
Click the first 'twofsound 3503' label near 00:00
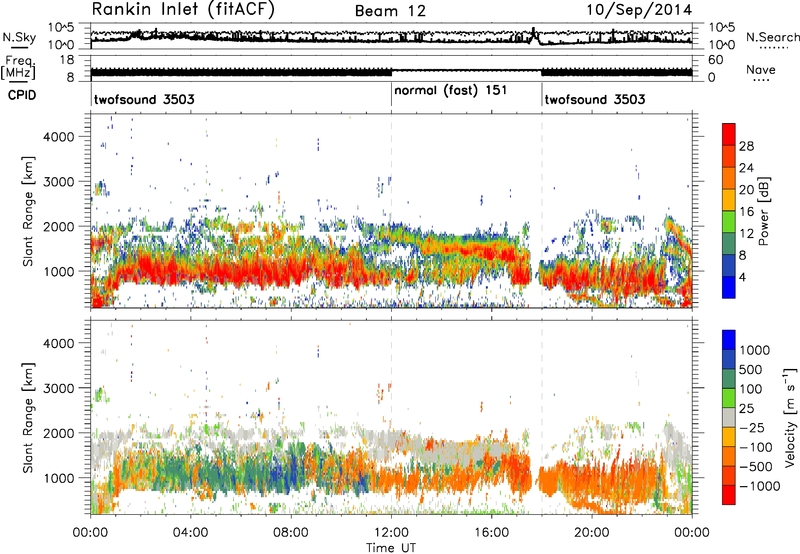144,99
